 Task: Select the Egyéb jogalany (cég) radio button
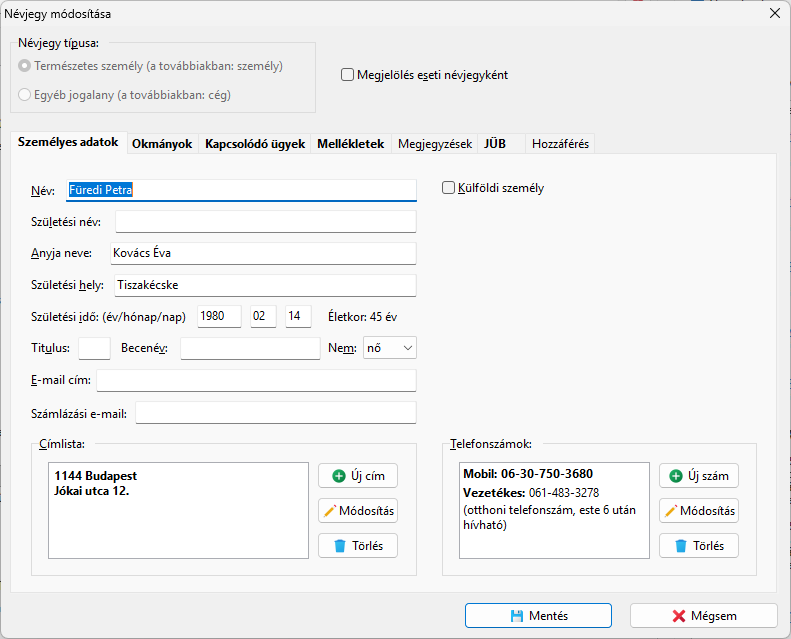(25, 96)
